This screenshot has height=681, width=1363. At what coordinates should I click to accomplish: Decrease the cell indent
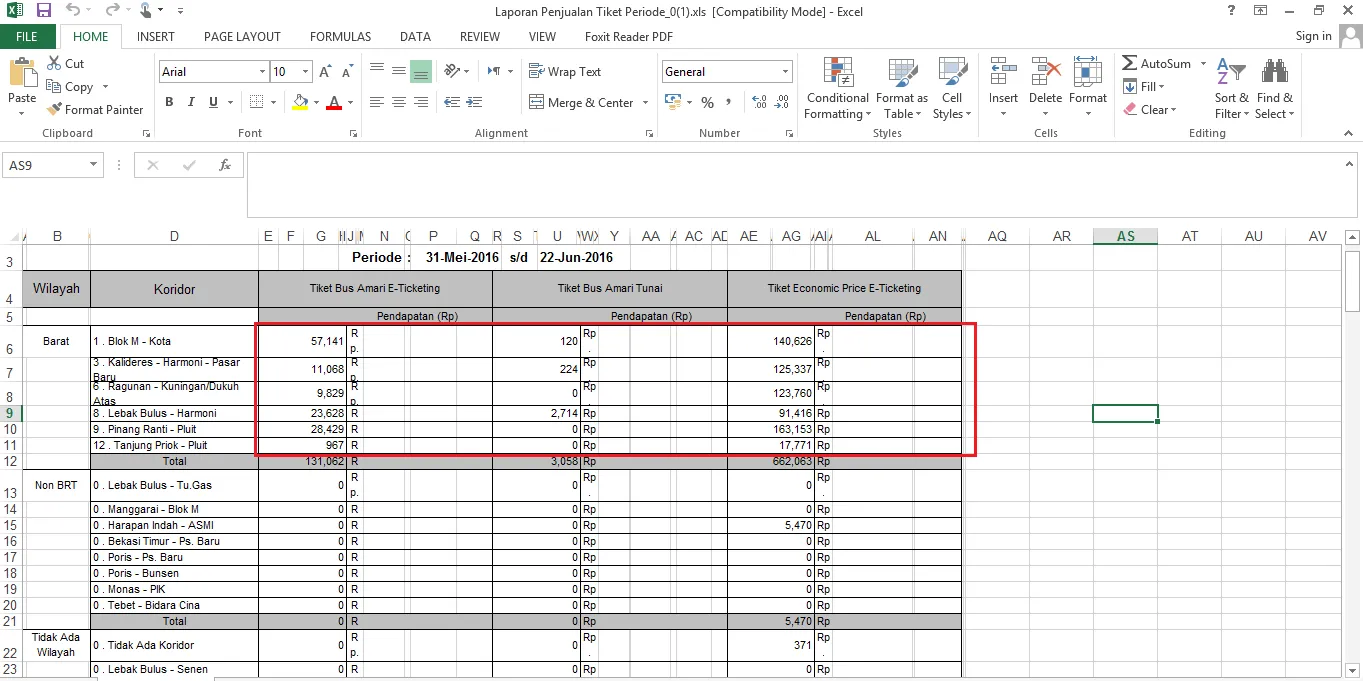pyautogui.click(x=452, y=102)
